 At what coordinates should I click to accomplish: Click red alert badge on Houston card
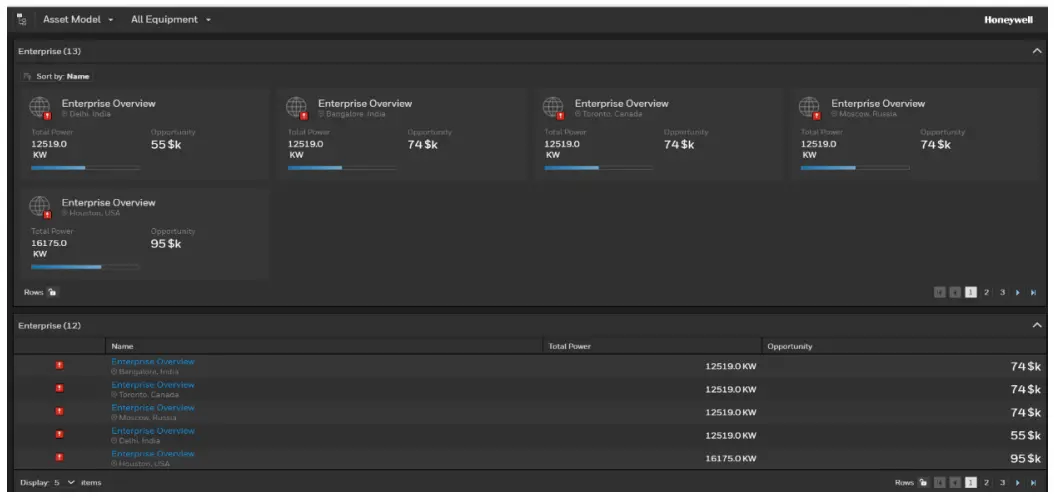click(x=48, y=214)
